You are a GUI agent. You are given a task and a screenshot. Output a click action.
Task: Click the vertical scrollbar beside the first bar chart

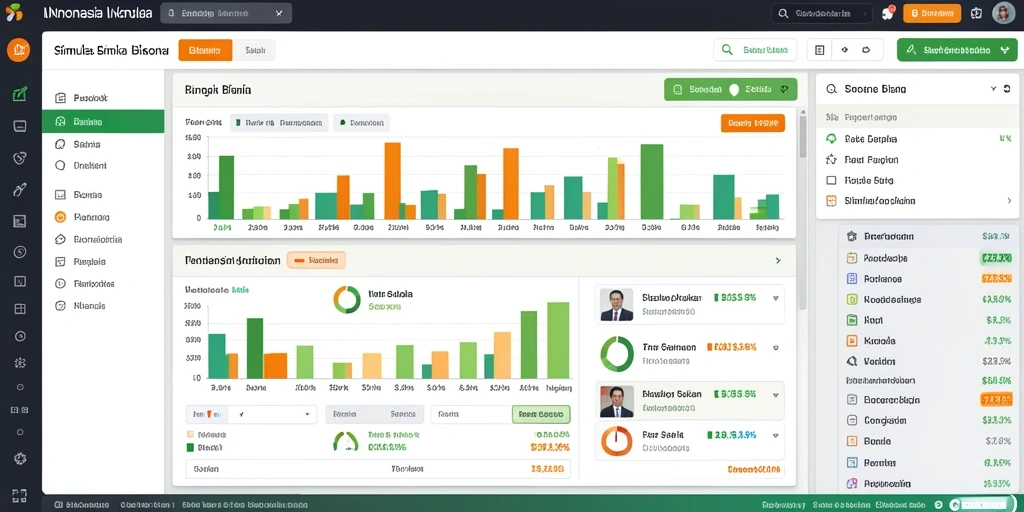pos(803,137)
